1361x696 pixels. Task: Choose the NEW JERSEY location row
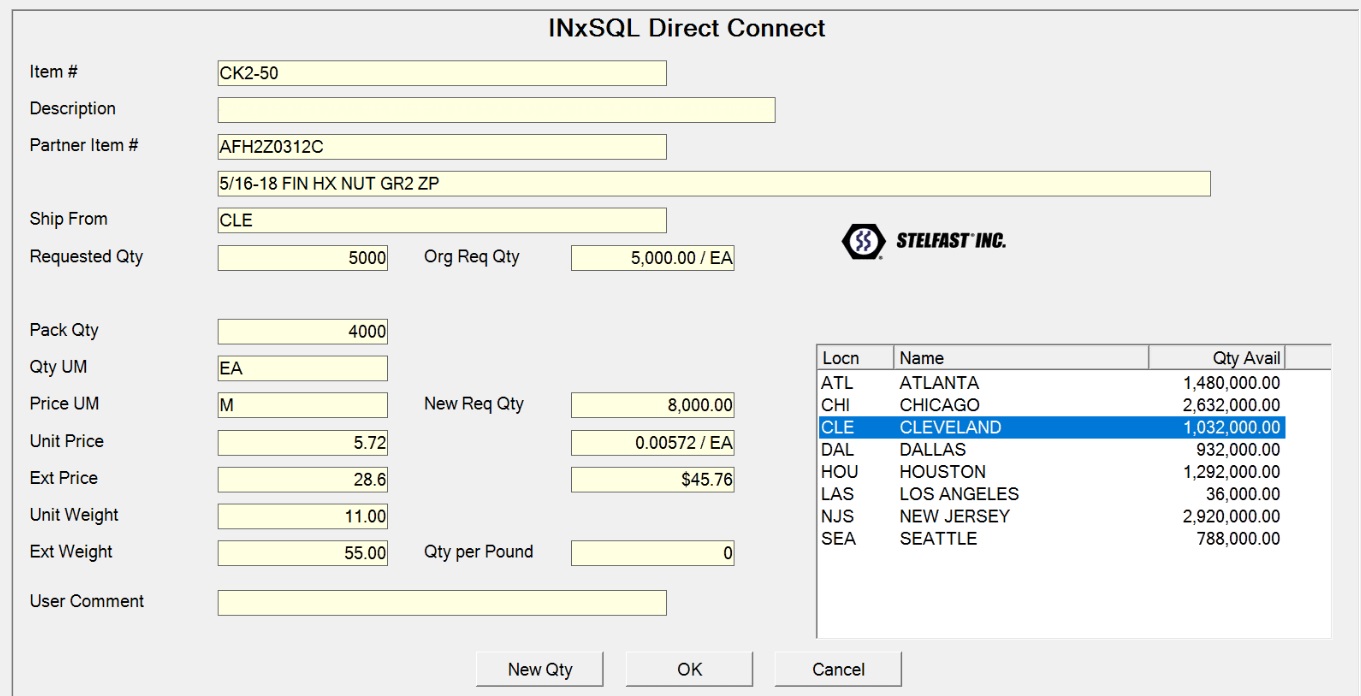(x=1050, y=516)
